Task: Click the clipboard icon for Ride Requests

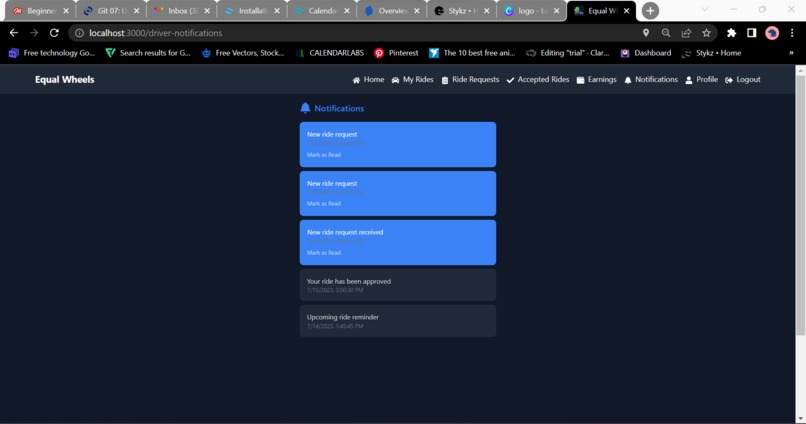Action: (445, 80)
